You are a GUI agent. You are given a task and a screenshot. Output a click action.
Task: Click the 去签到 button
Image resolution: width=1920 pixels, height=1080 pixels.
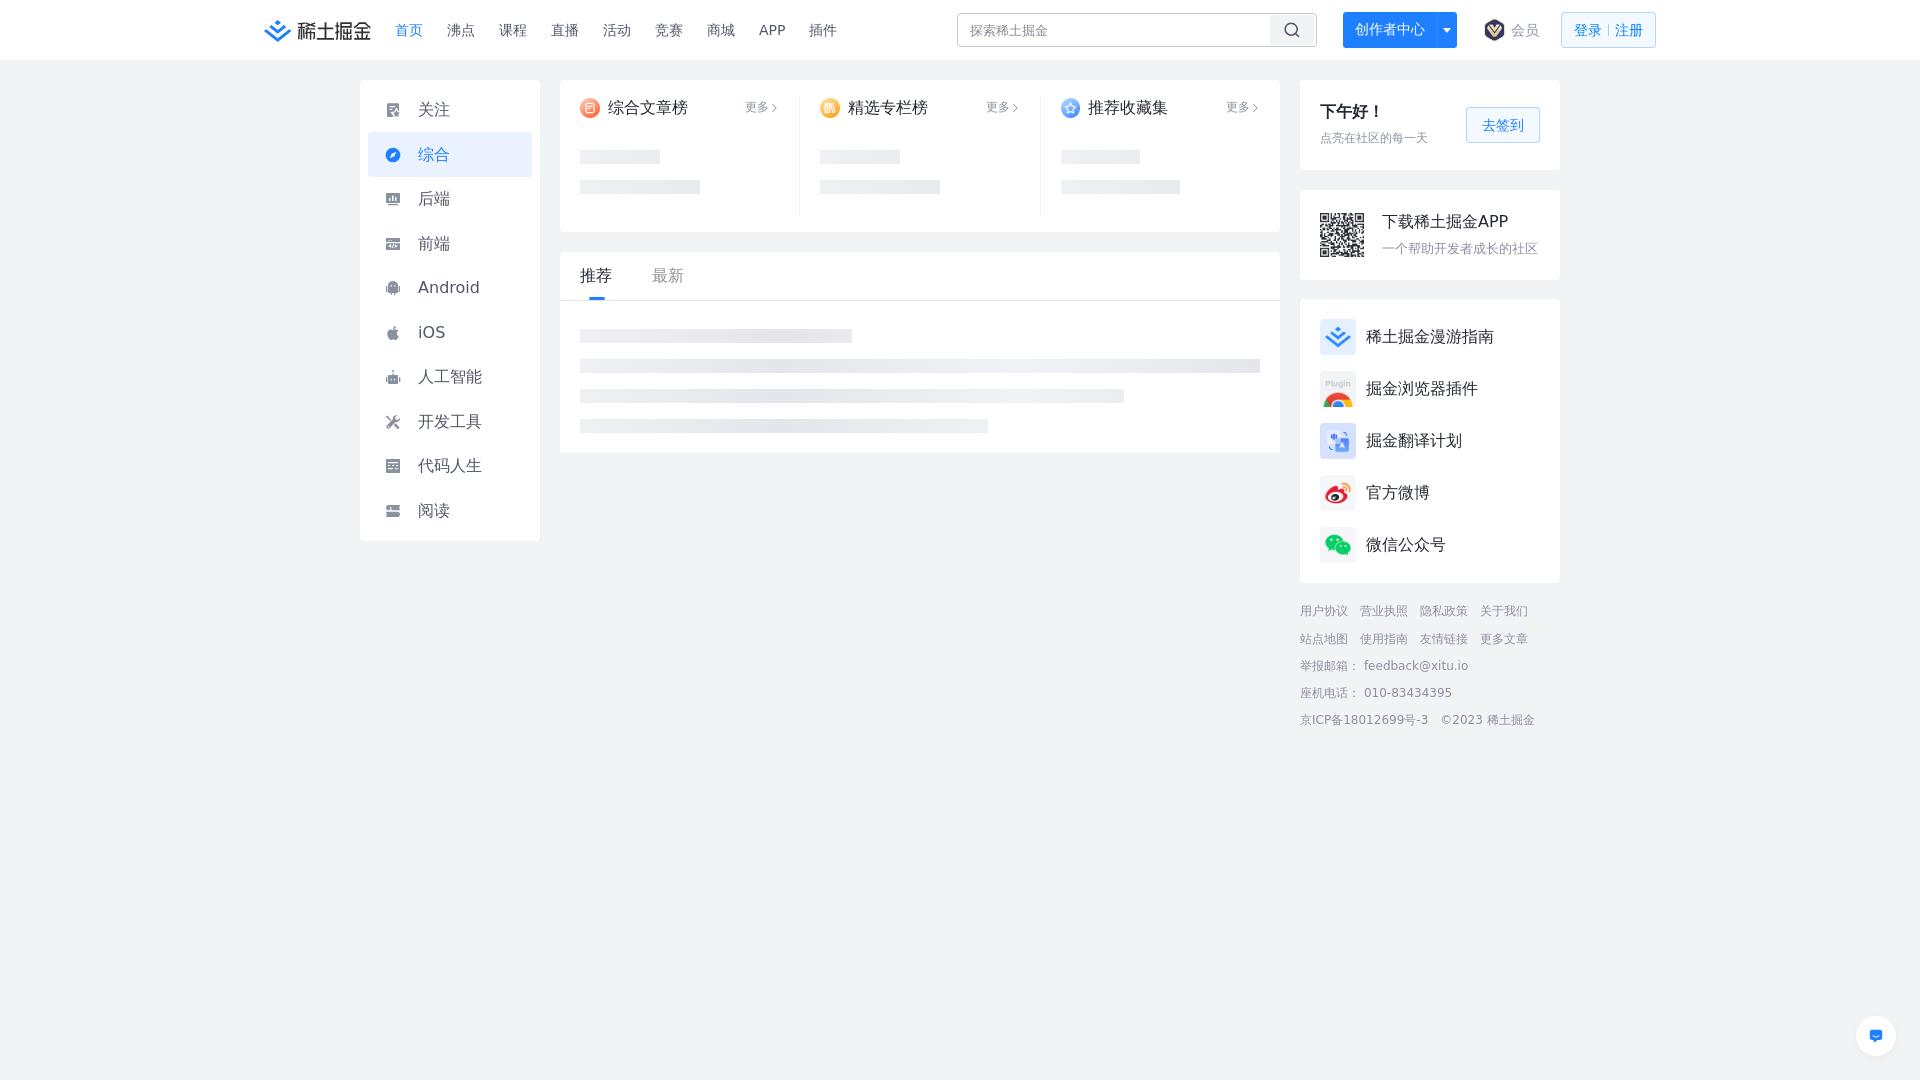(1503, 125)
